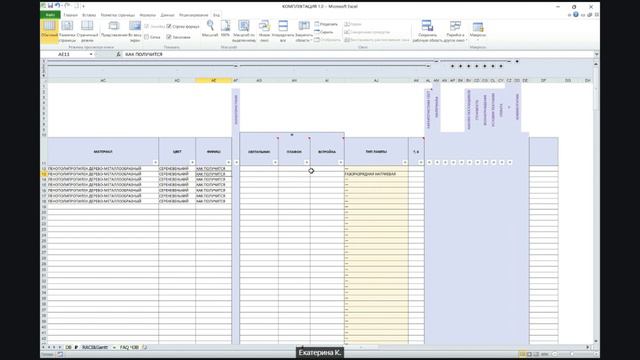
Task: Open filter dropdown for ТИП ЛАМПЫ column
Action: tap(405, 162)
